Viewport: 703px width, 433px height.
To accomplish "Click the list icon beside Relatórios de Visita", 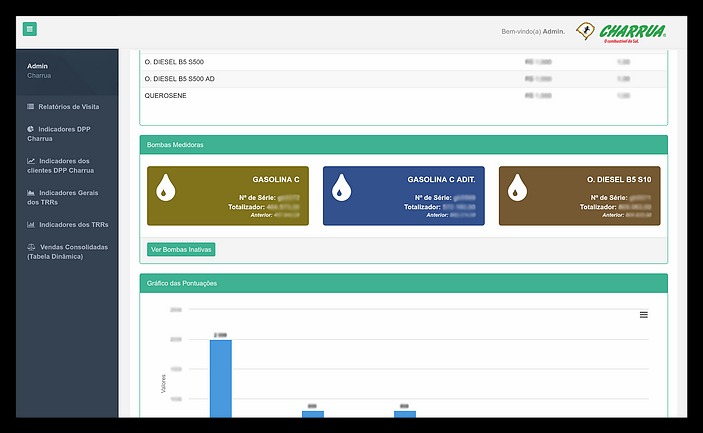I will (x=31, y=106).
